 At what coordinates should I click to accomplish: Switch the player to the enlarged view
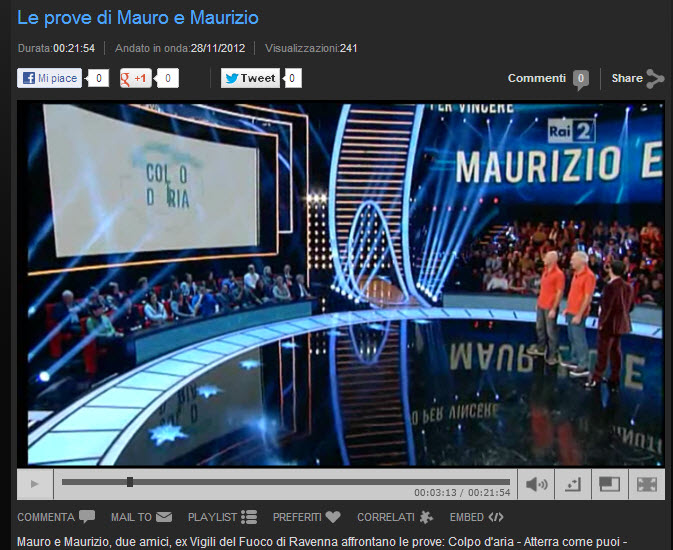point(609,484)
